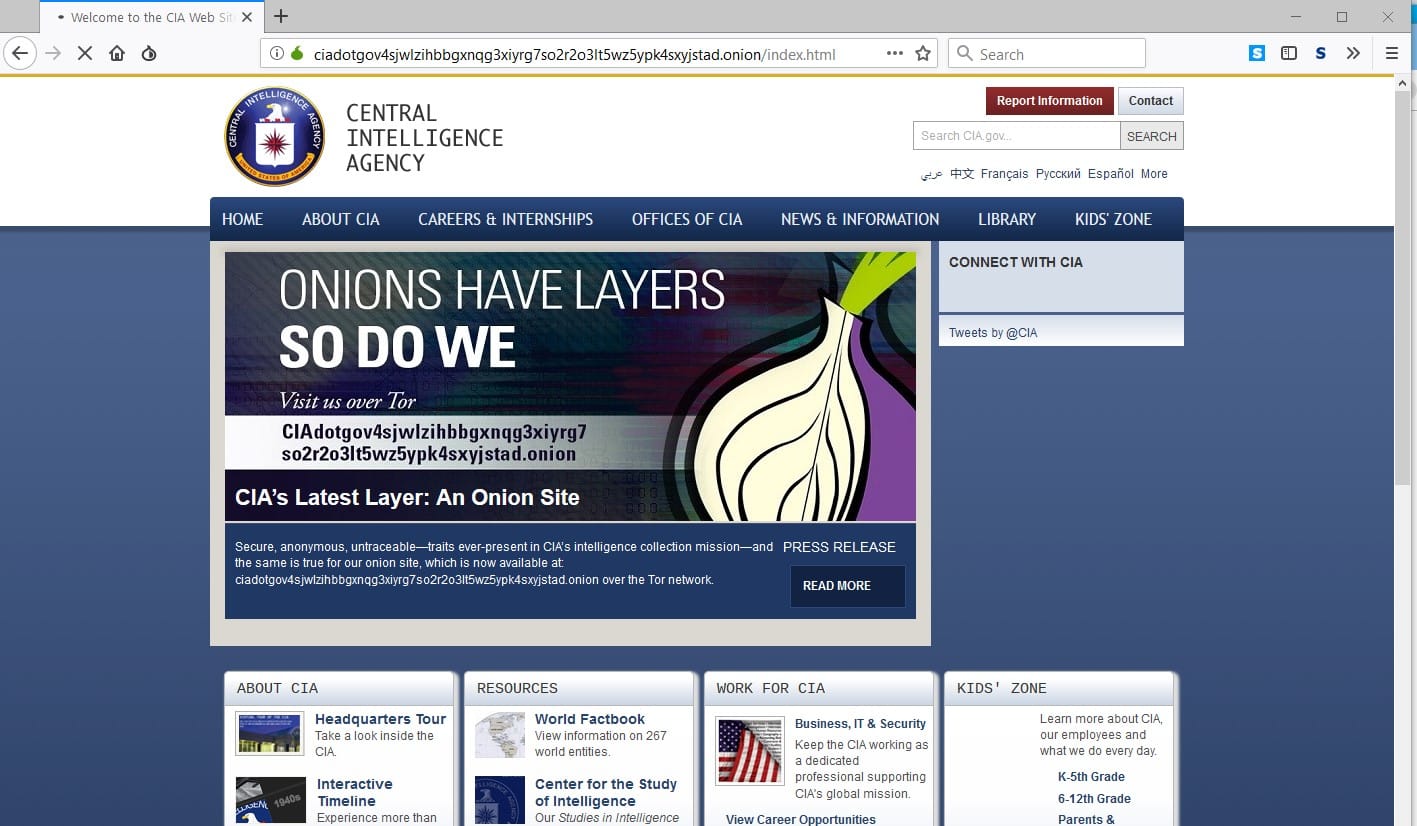Focus the browser Search box

point(1046,54)
